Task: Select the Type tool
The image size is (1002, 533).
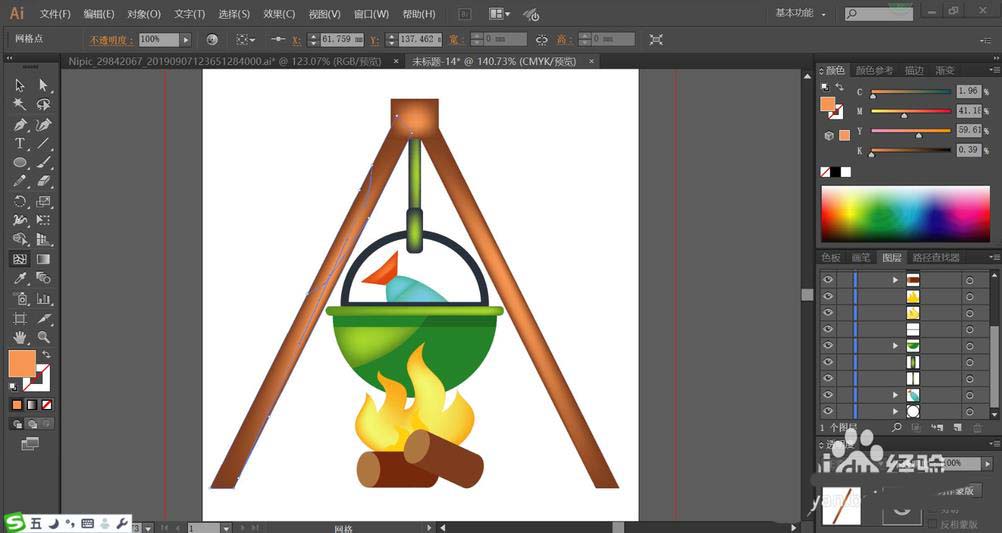Action: pyautogui.click(x=20, y=144)
